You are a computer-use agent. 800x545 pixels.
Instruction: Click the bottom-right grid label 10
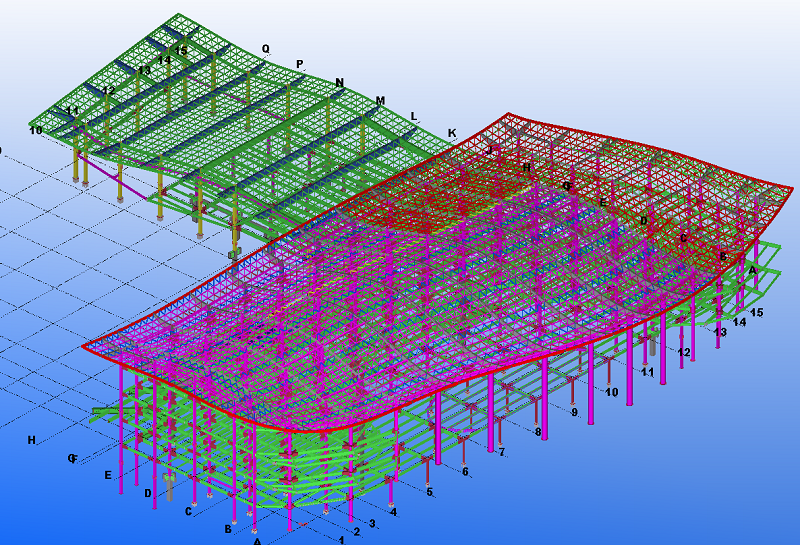pos(612,392)
